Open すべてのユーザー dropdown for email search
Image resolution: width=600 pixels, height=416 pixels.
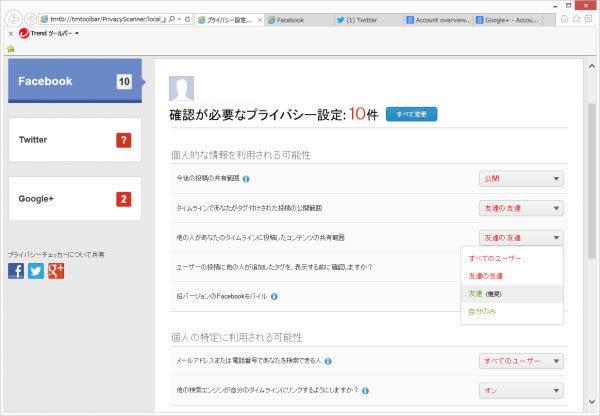(x=521, y=361)
